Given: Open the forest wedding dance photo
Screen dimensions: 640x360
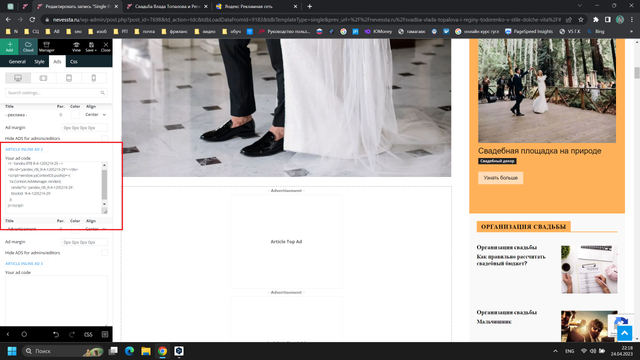Looking at the screenshot, I should pos(547,91).
